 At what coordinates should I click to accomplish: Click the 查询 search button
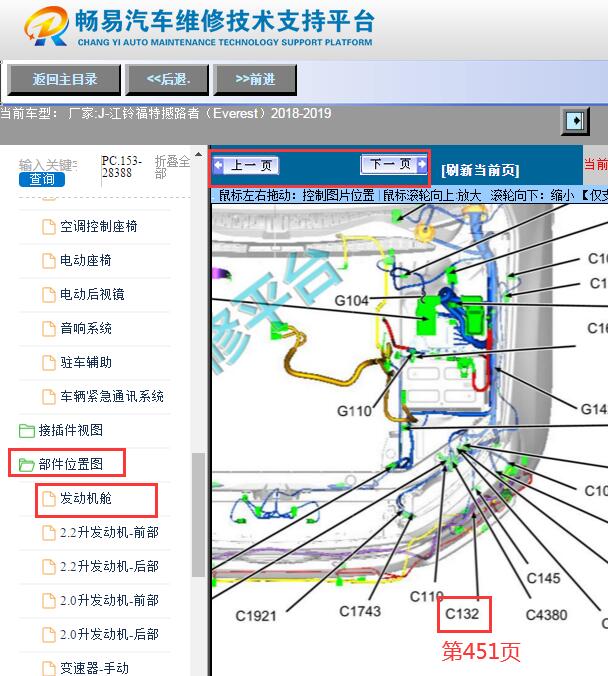42,179
